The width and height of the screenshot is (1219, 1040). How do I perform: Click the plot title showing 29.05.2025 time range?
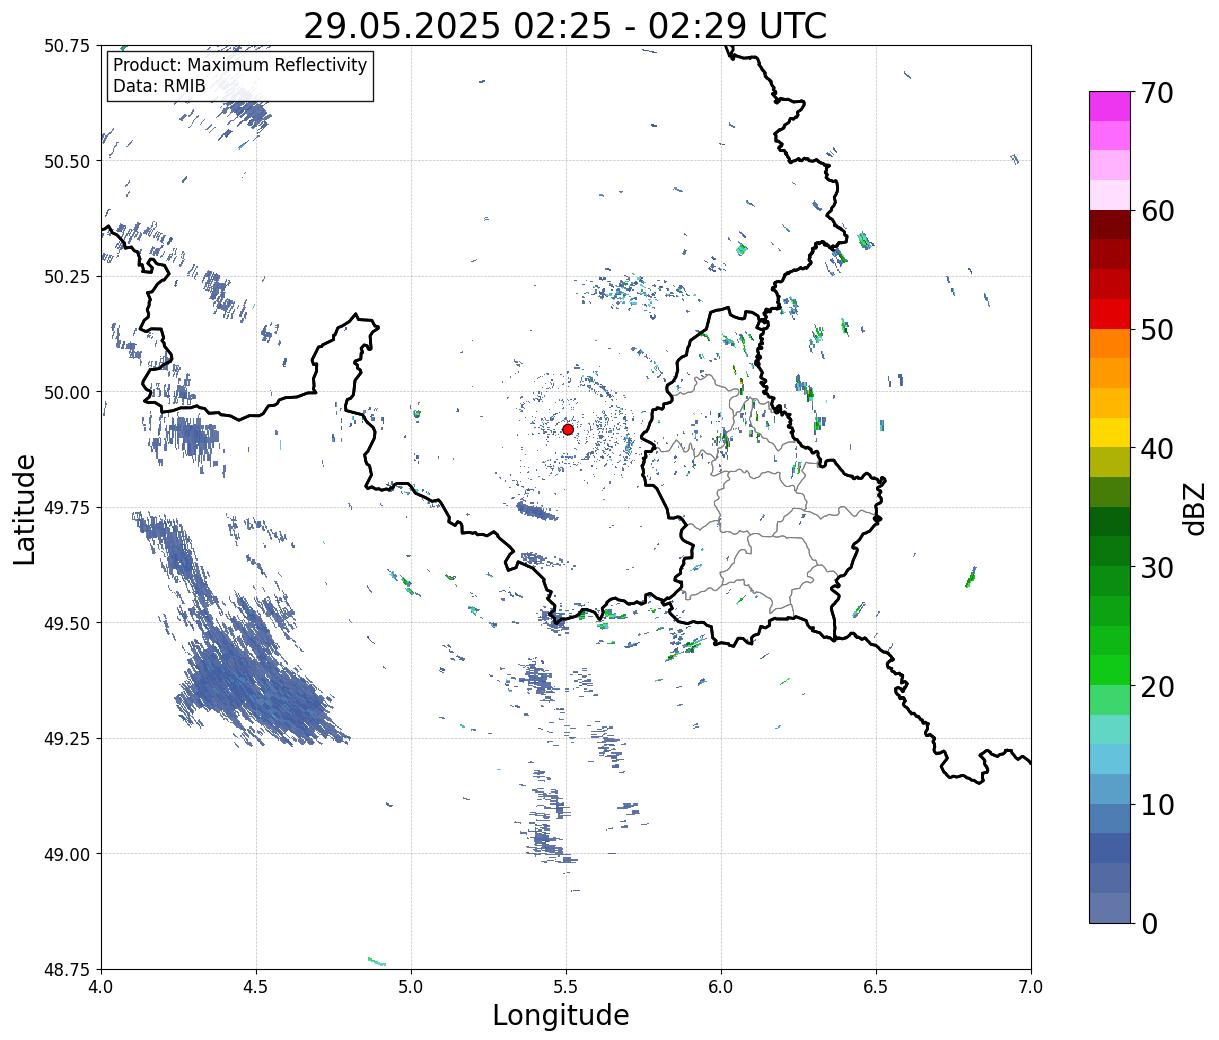coord(565,25)
